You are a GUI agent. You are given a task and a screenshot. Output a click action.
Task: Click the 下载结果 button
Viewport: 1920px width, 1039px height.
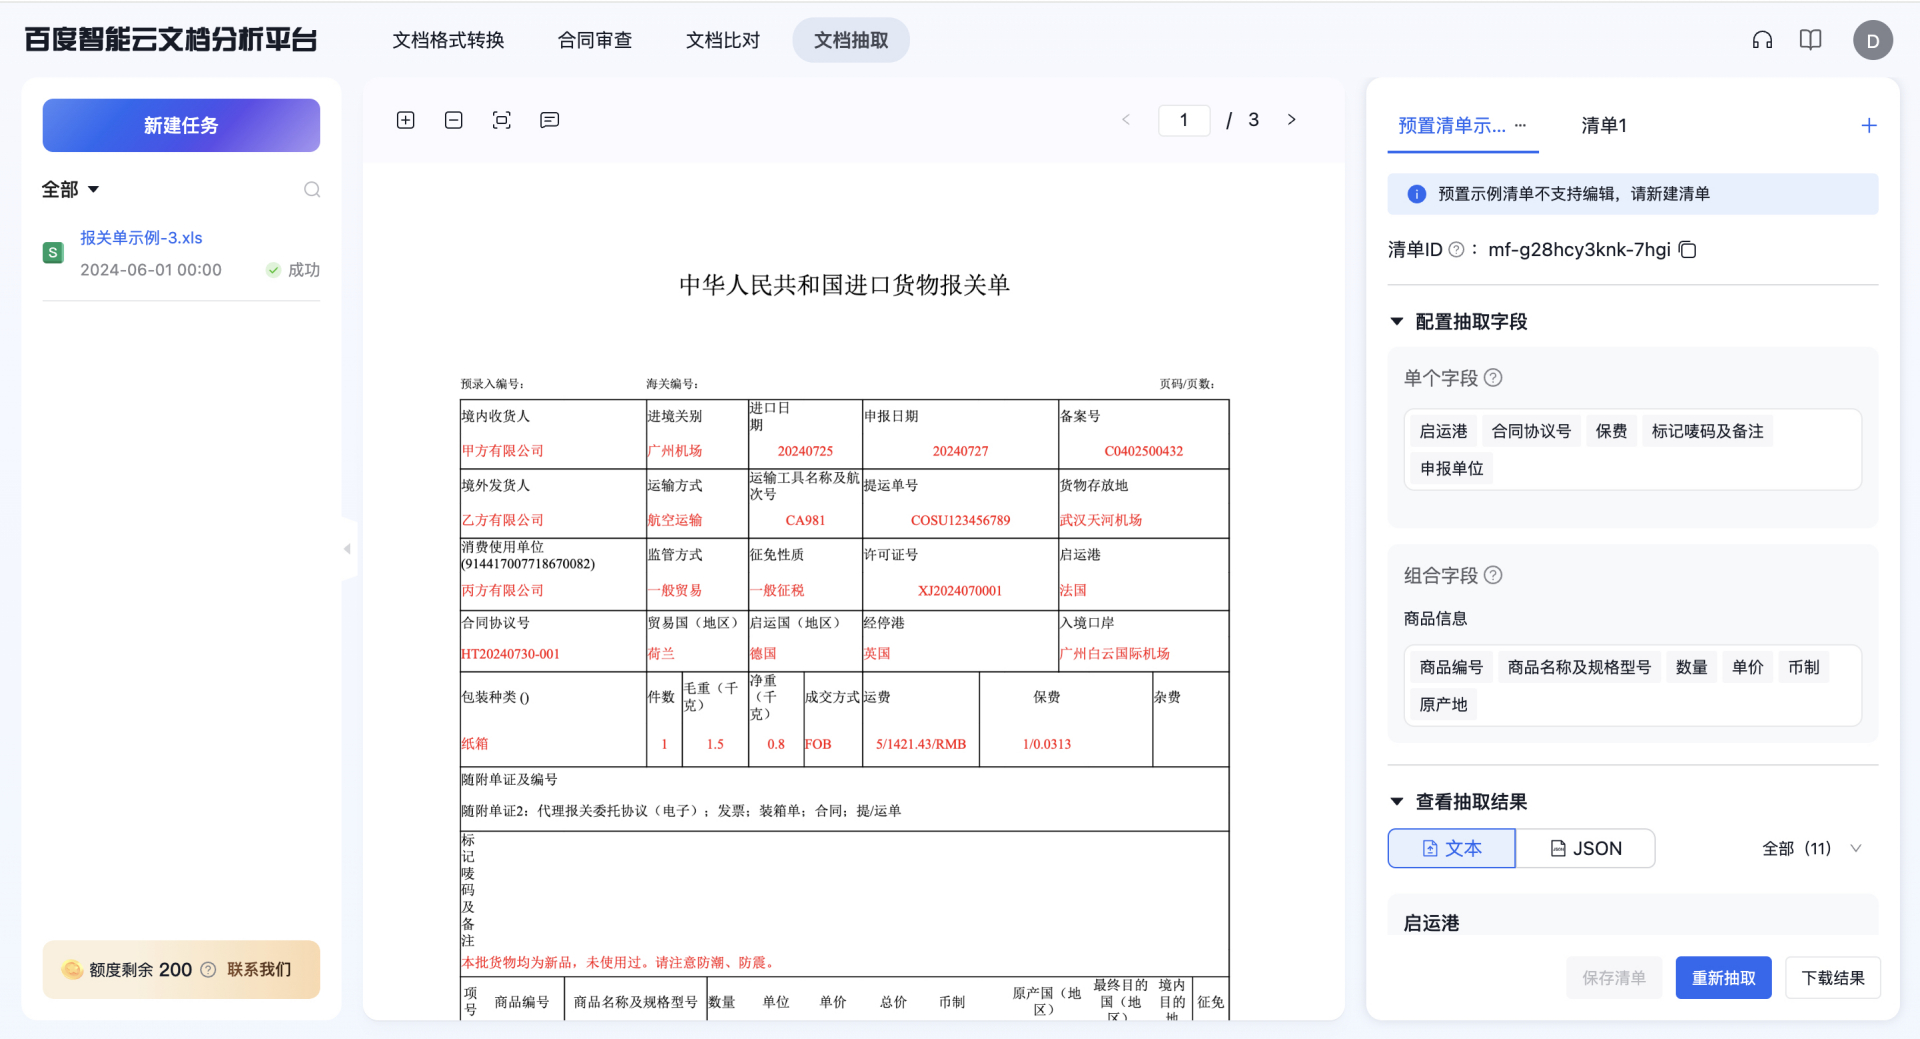point(1833,978)
